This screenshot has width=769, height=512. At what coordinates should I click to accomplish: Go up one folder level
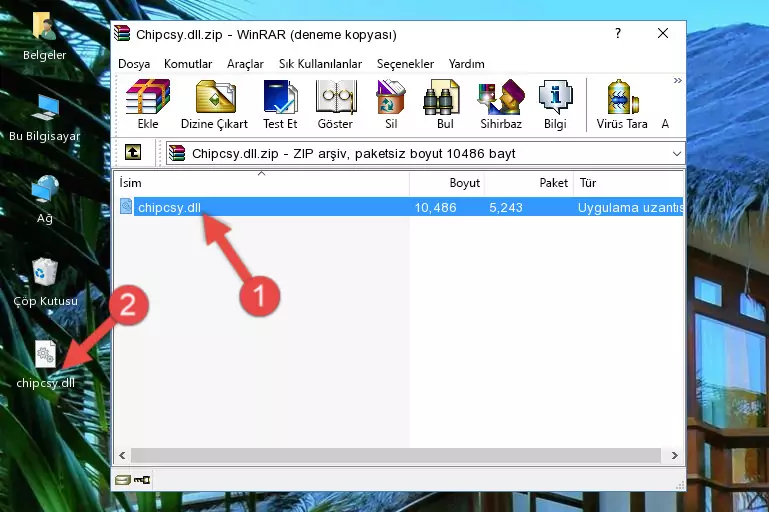coord(133,153)
